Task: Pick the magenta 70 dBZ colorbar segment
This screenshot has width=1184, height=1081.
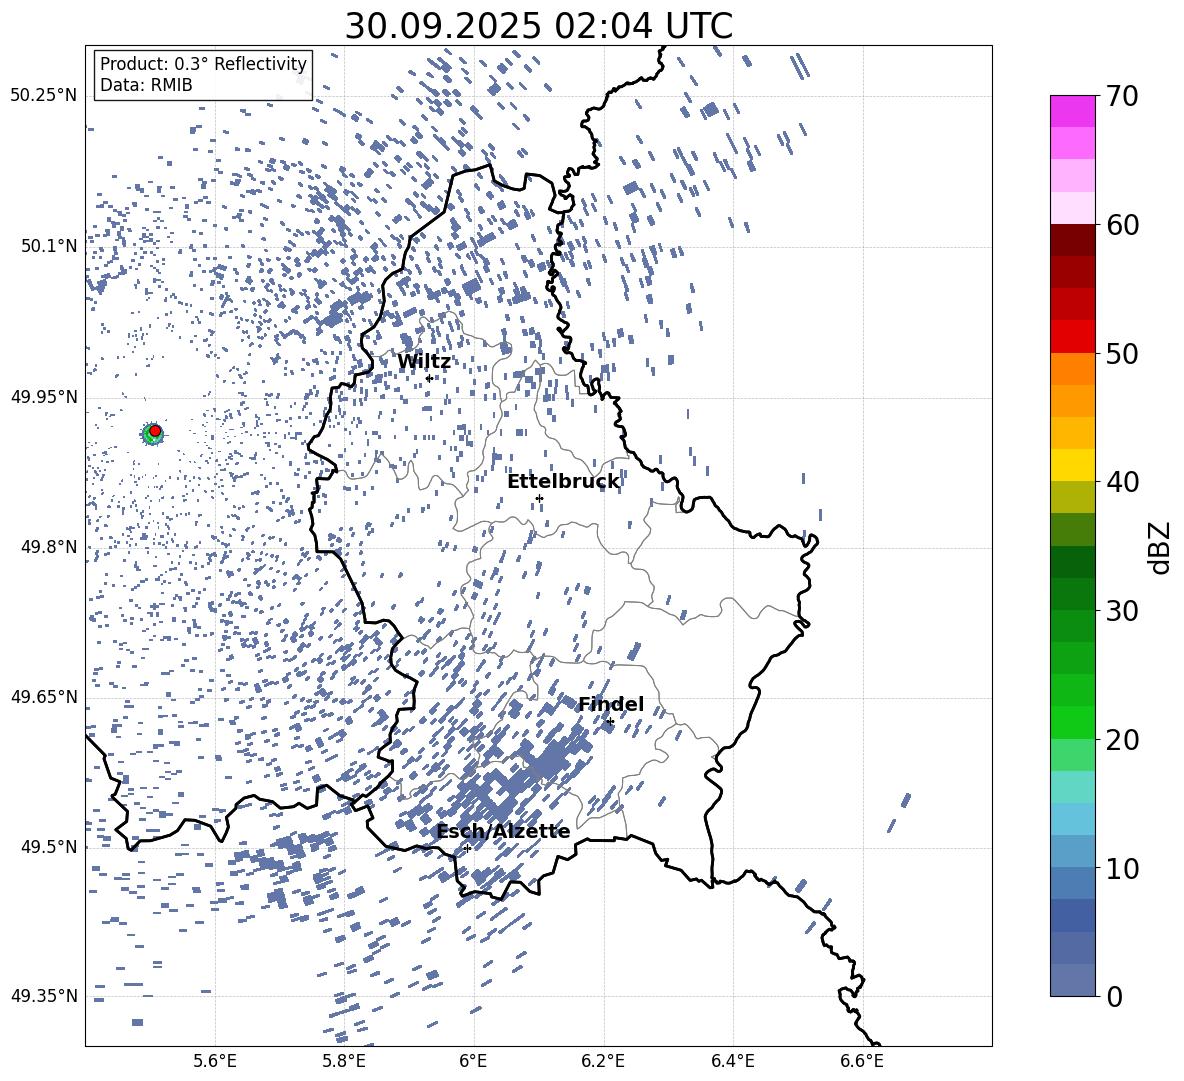Action: pyautogui.click(x=1073, y=111)
